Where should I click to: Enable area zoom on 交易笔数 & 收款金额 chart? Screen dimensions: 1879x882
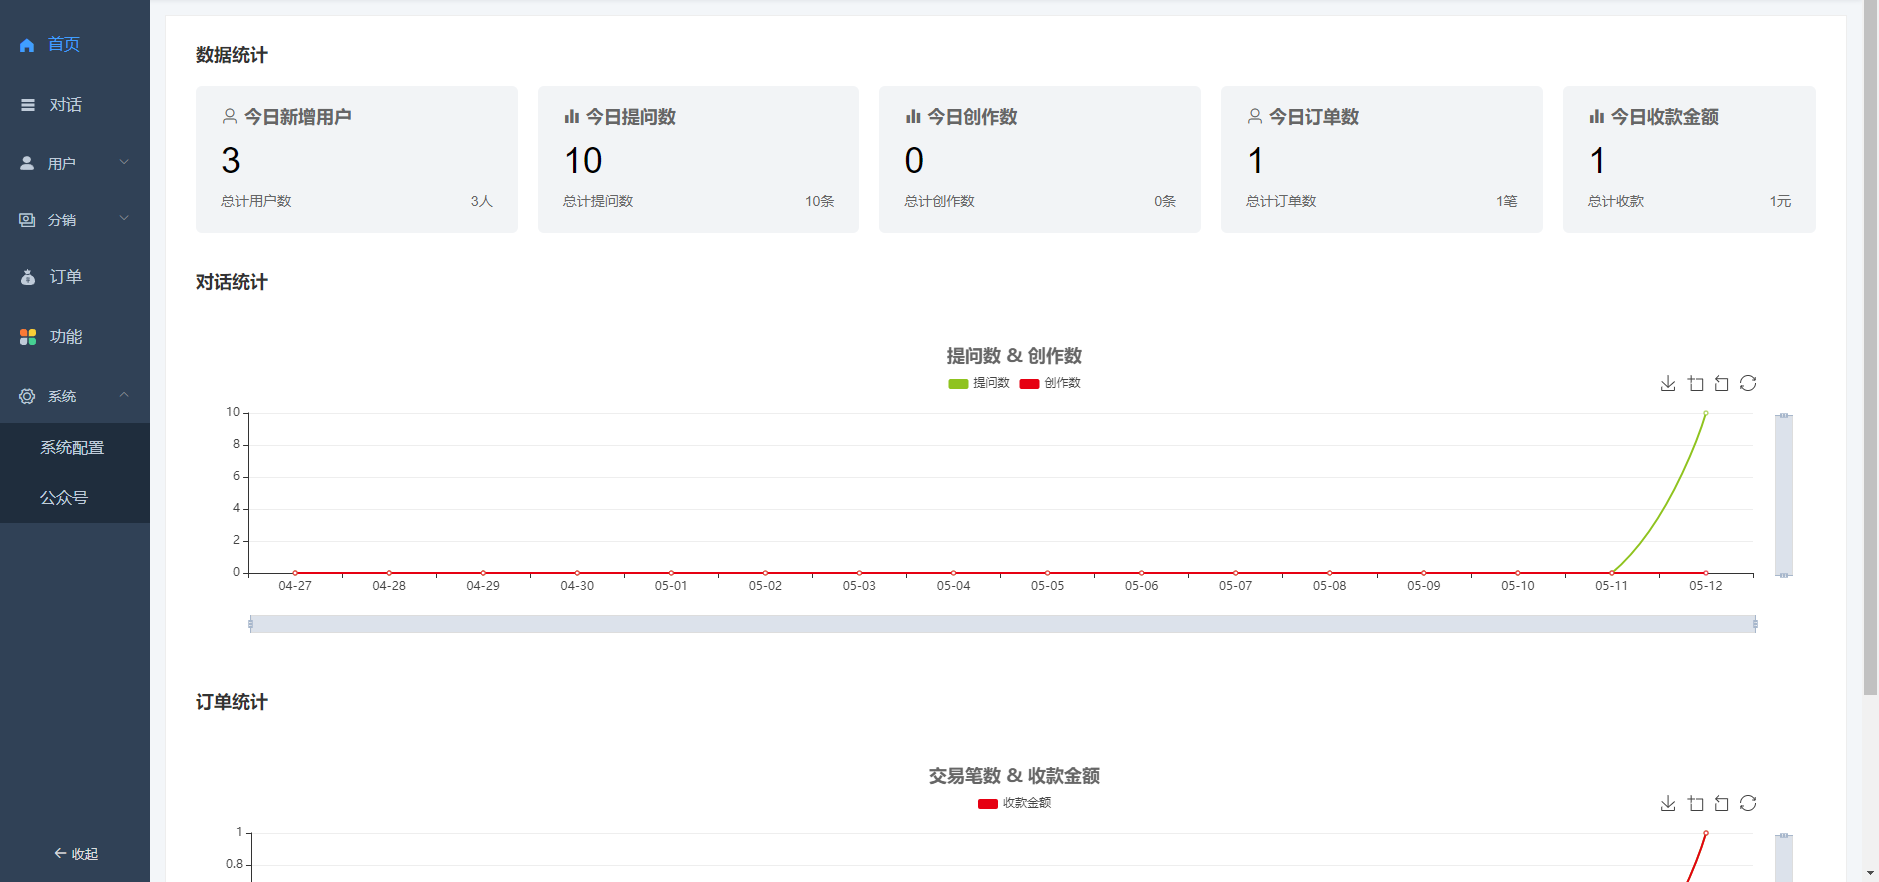click(x=1696, y=803)
